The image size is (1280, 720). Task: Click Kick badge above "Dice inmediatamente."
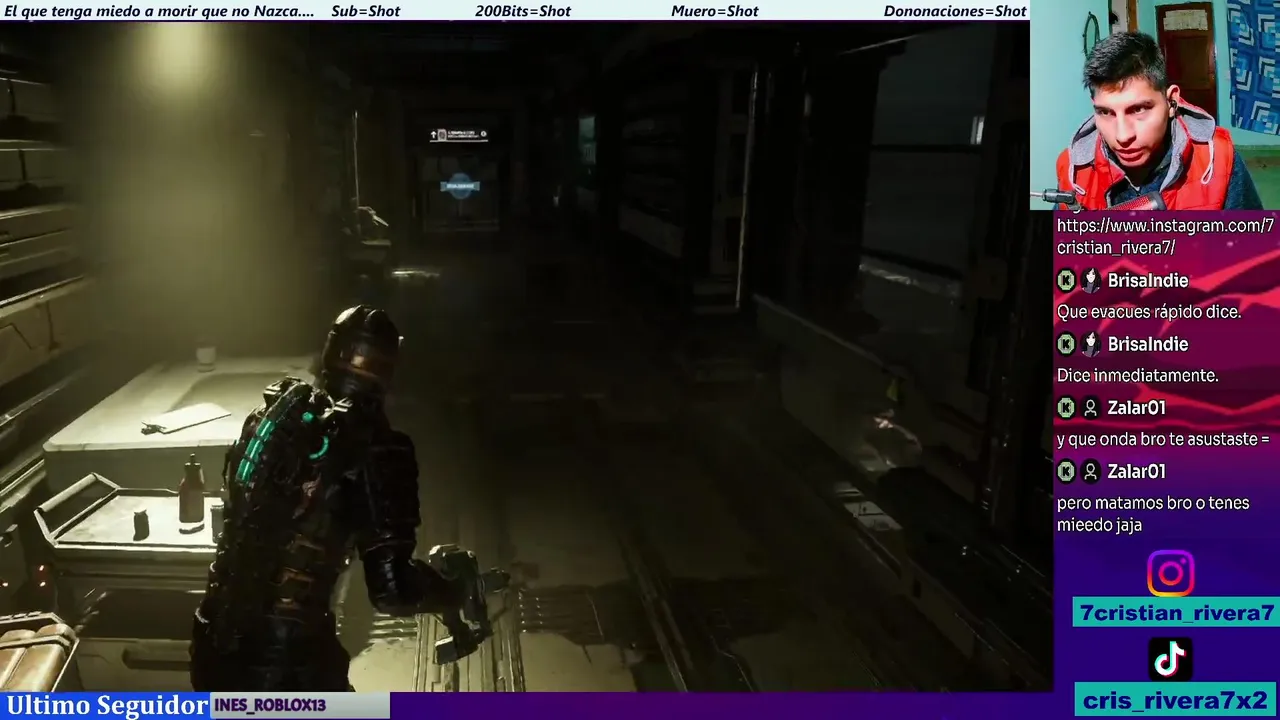pyautogui.click(x=1066, y=345)
